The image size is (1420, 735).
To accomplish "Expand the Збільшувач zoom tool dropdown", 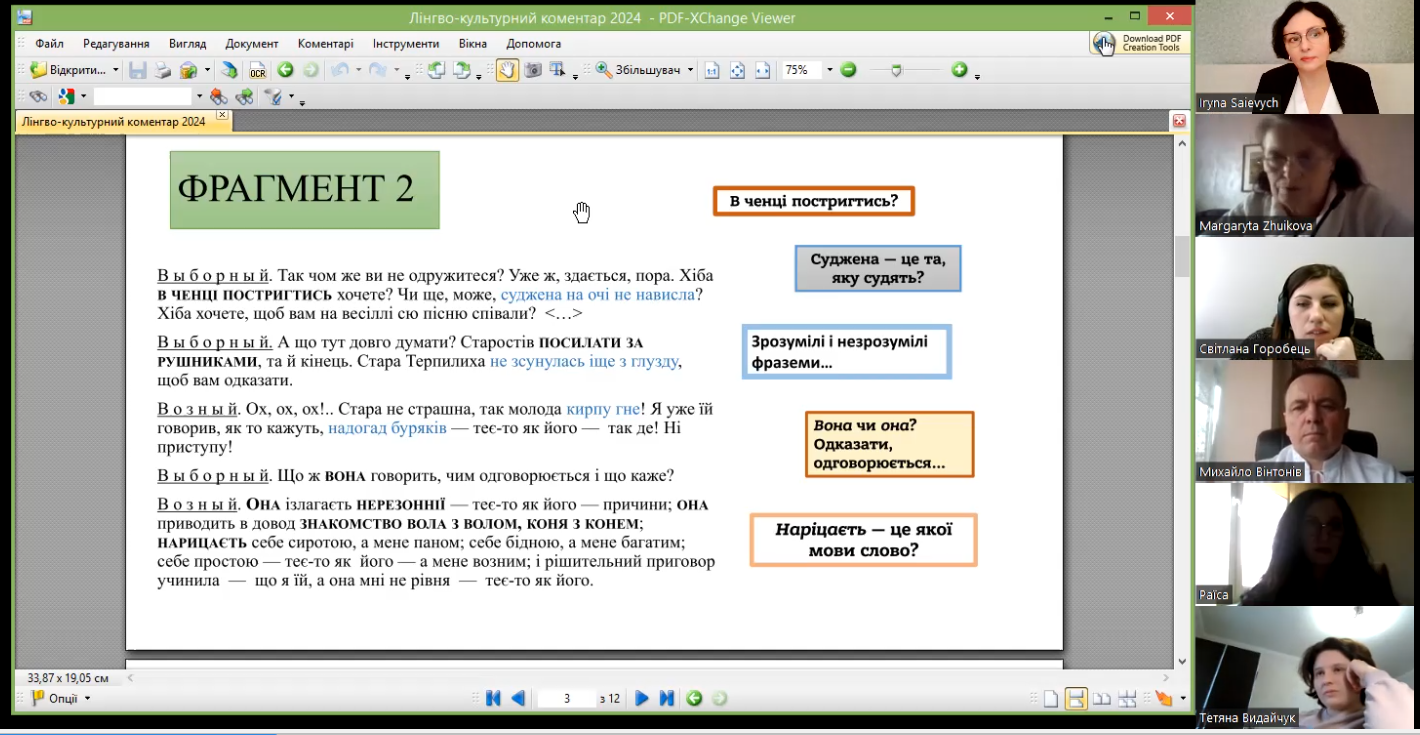I will [690, 70].
